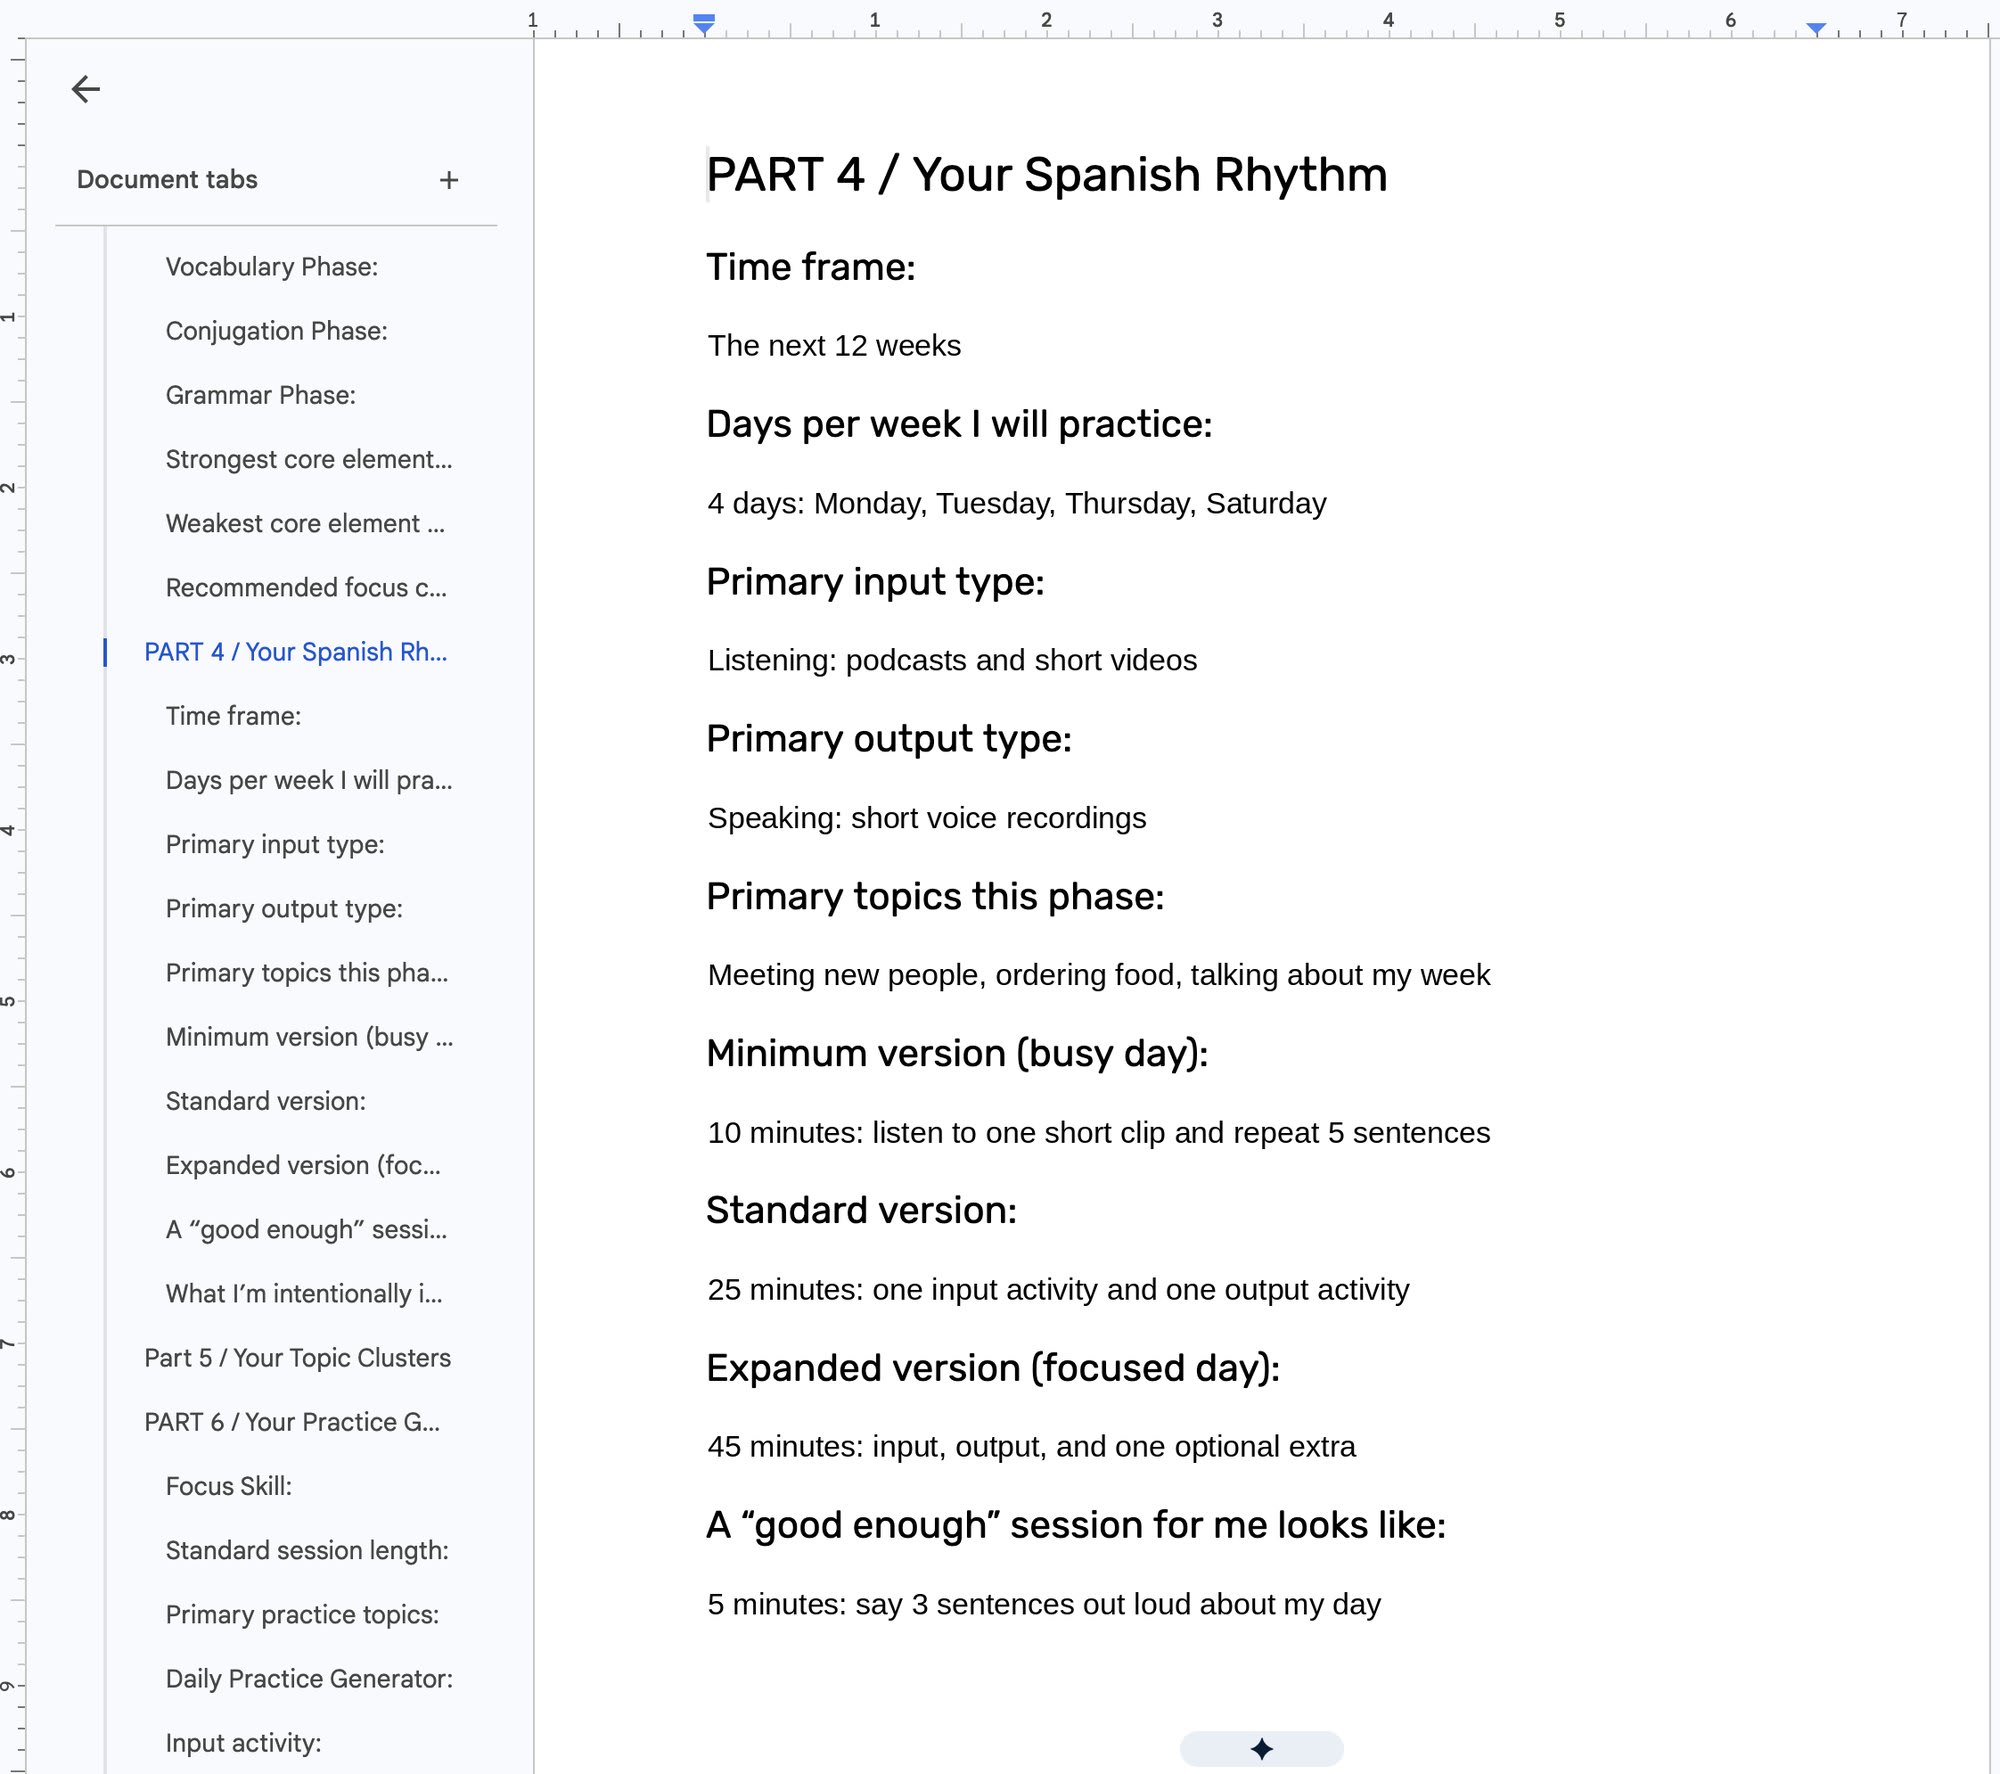Jump to Conjugation Phase: heading
The height and width of the screenshot is (1774, 2000).
pyautogui.click(x=277, y=331)
